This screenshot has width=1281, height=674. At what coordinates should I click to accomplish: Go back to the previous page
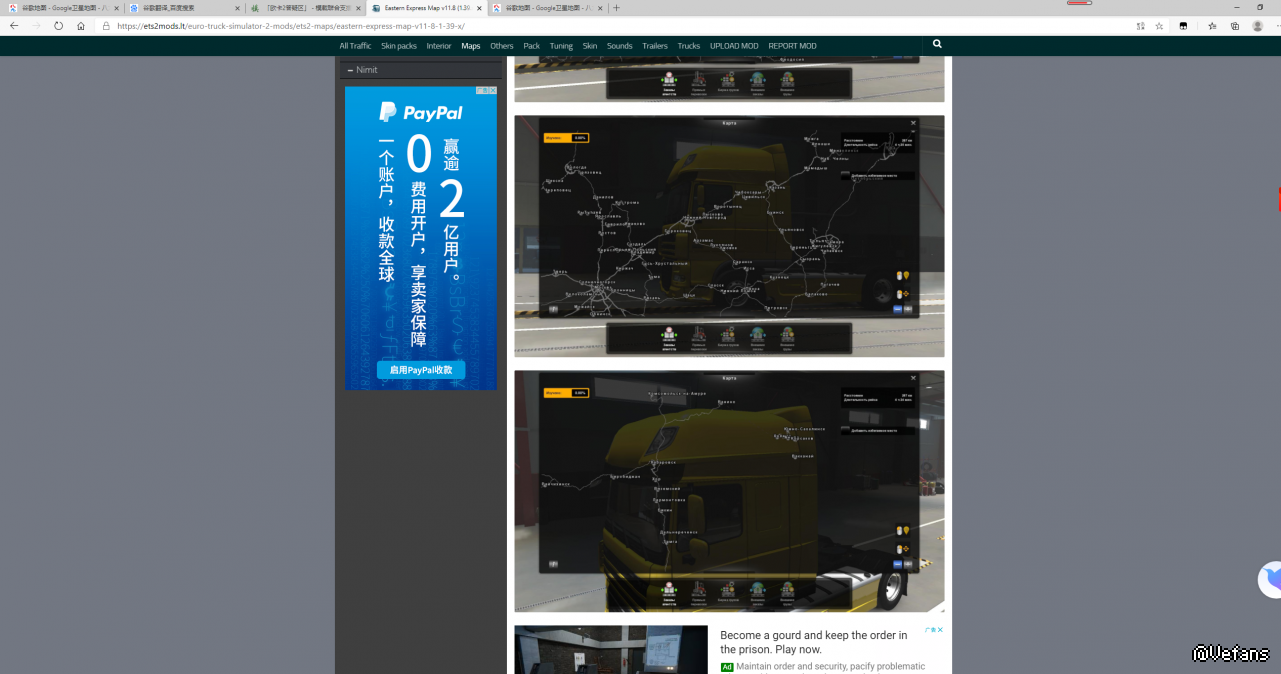(14, 26)
